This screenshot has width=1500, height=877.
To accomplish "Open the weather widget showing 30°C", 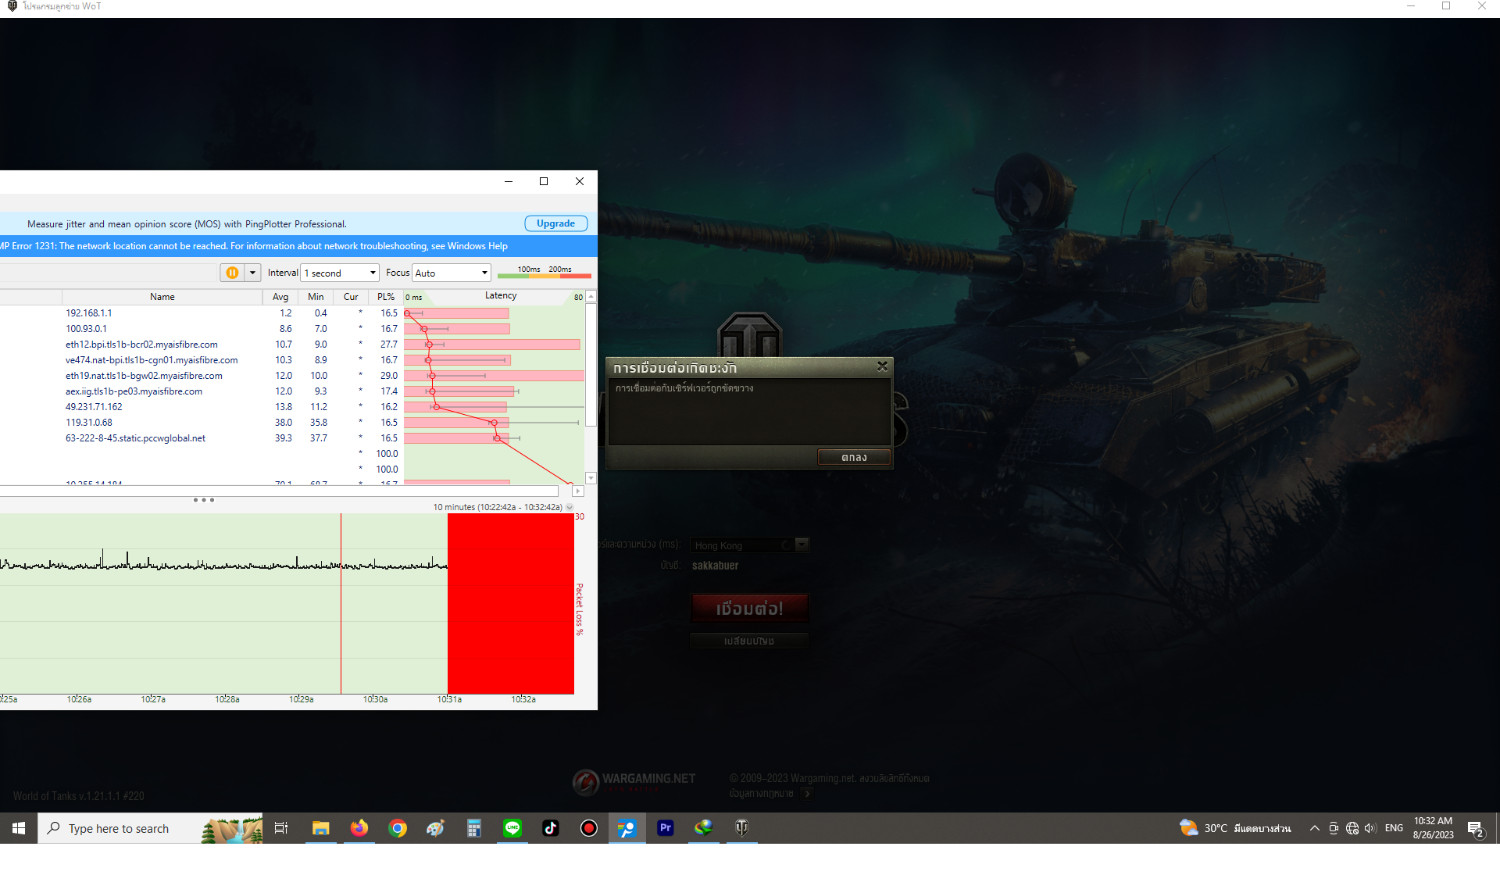I will [1235, 828].
